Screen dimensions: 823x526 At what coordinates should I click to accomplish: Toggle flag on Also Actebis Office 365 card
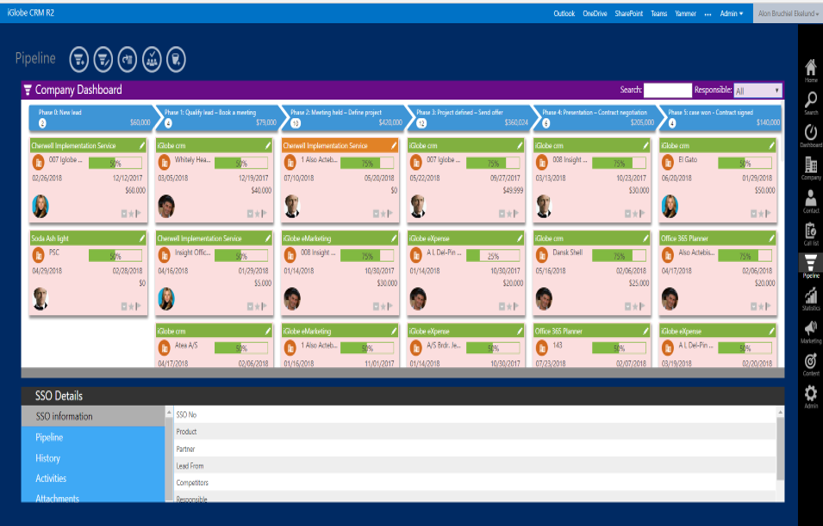click(x=768, y=307)
